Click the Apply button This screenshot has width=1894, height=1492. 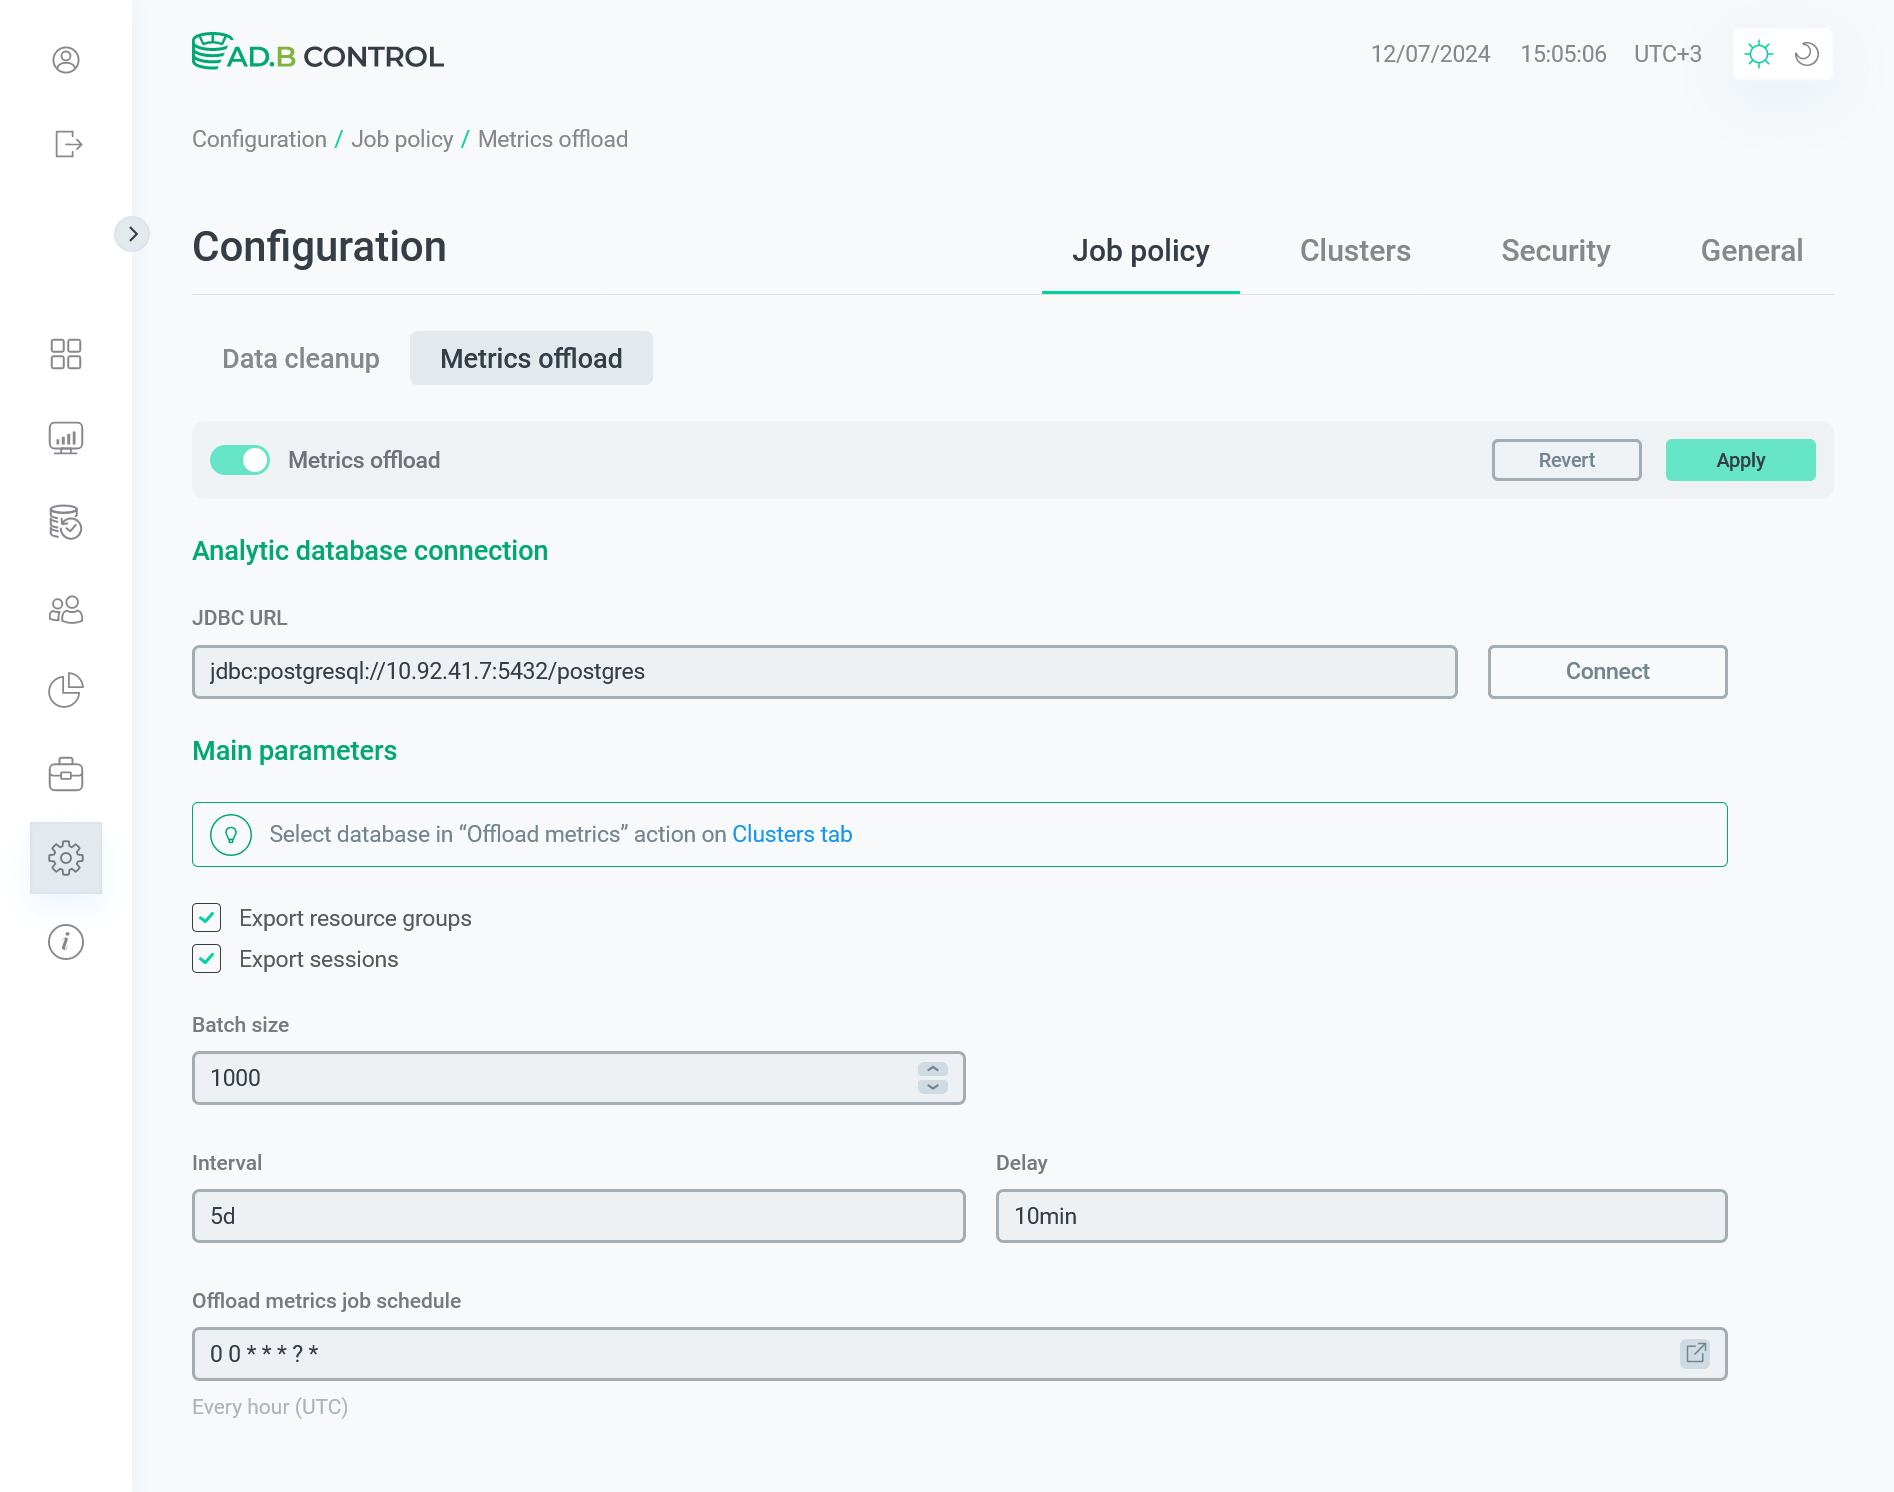click(x=1740, y=460)
